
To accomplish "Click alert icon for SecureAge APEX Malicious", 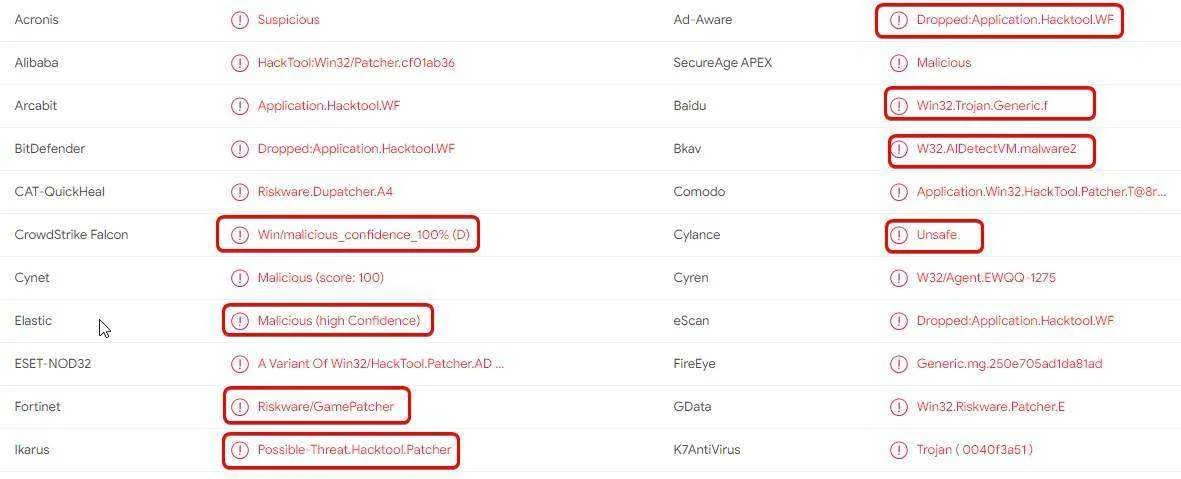I will pyautogui.click(x=899, y=63).
